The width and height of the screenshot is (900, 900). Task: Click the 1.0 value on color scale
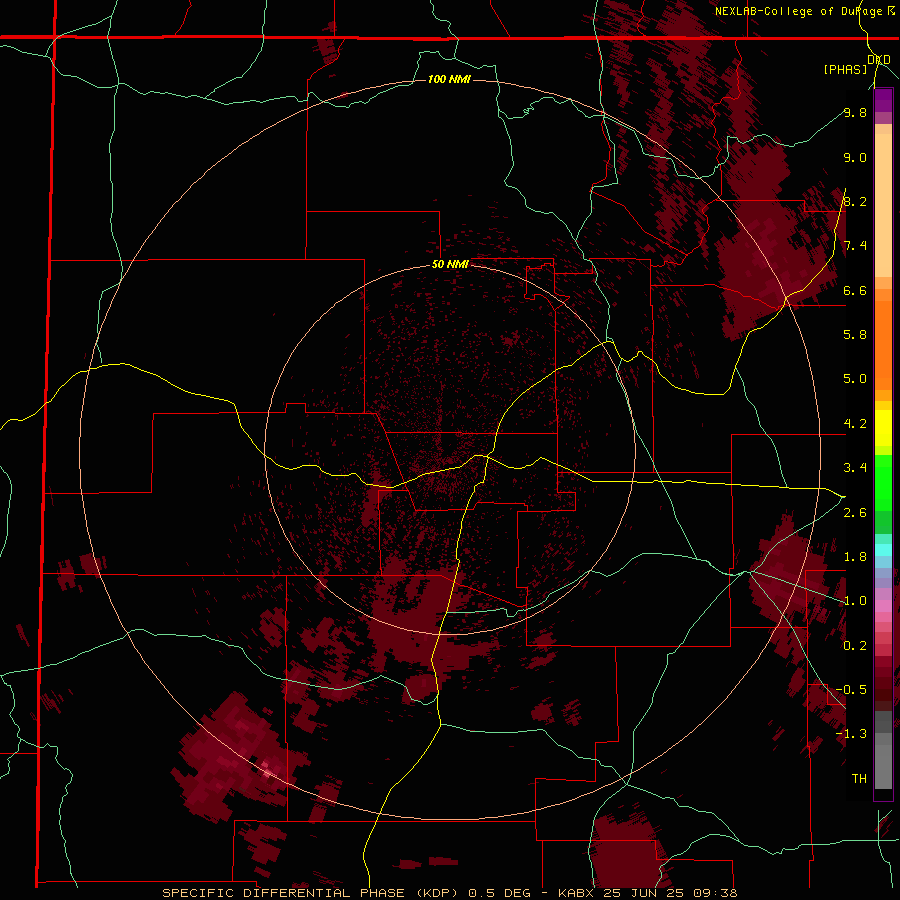pos(855,601)
